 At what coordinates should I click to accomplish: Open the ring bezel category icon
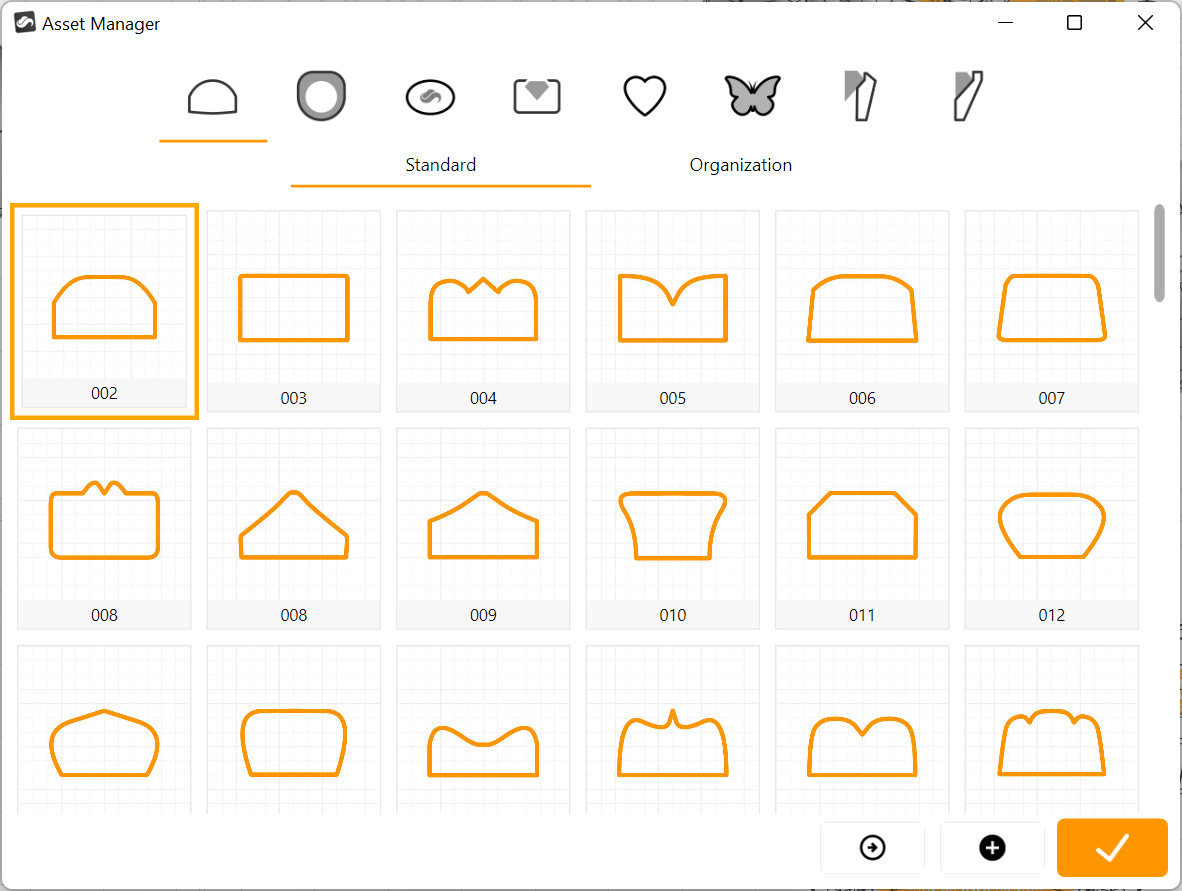click(321, 96)
